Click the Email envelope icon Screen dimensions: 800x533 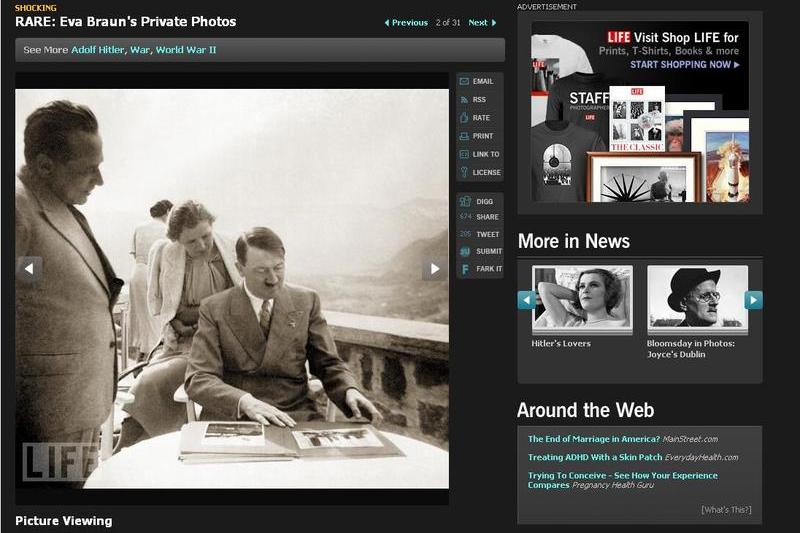(x=464, y=82)
